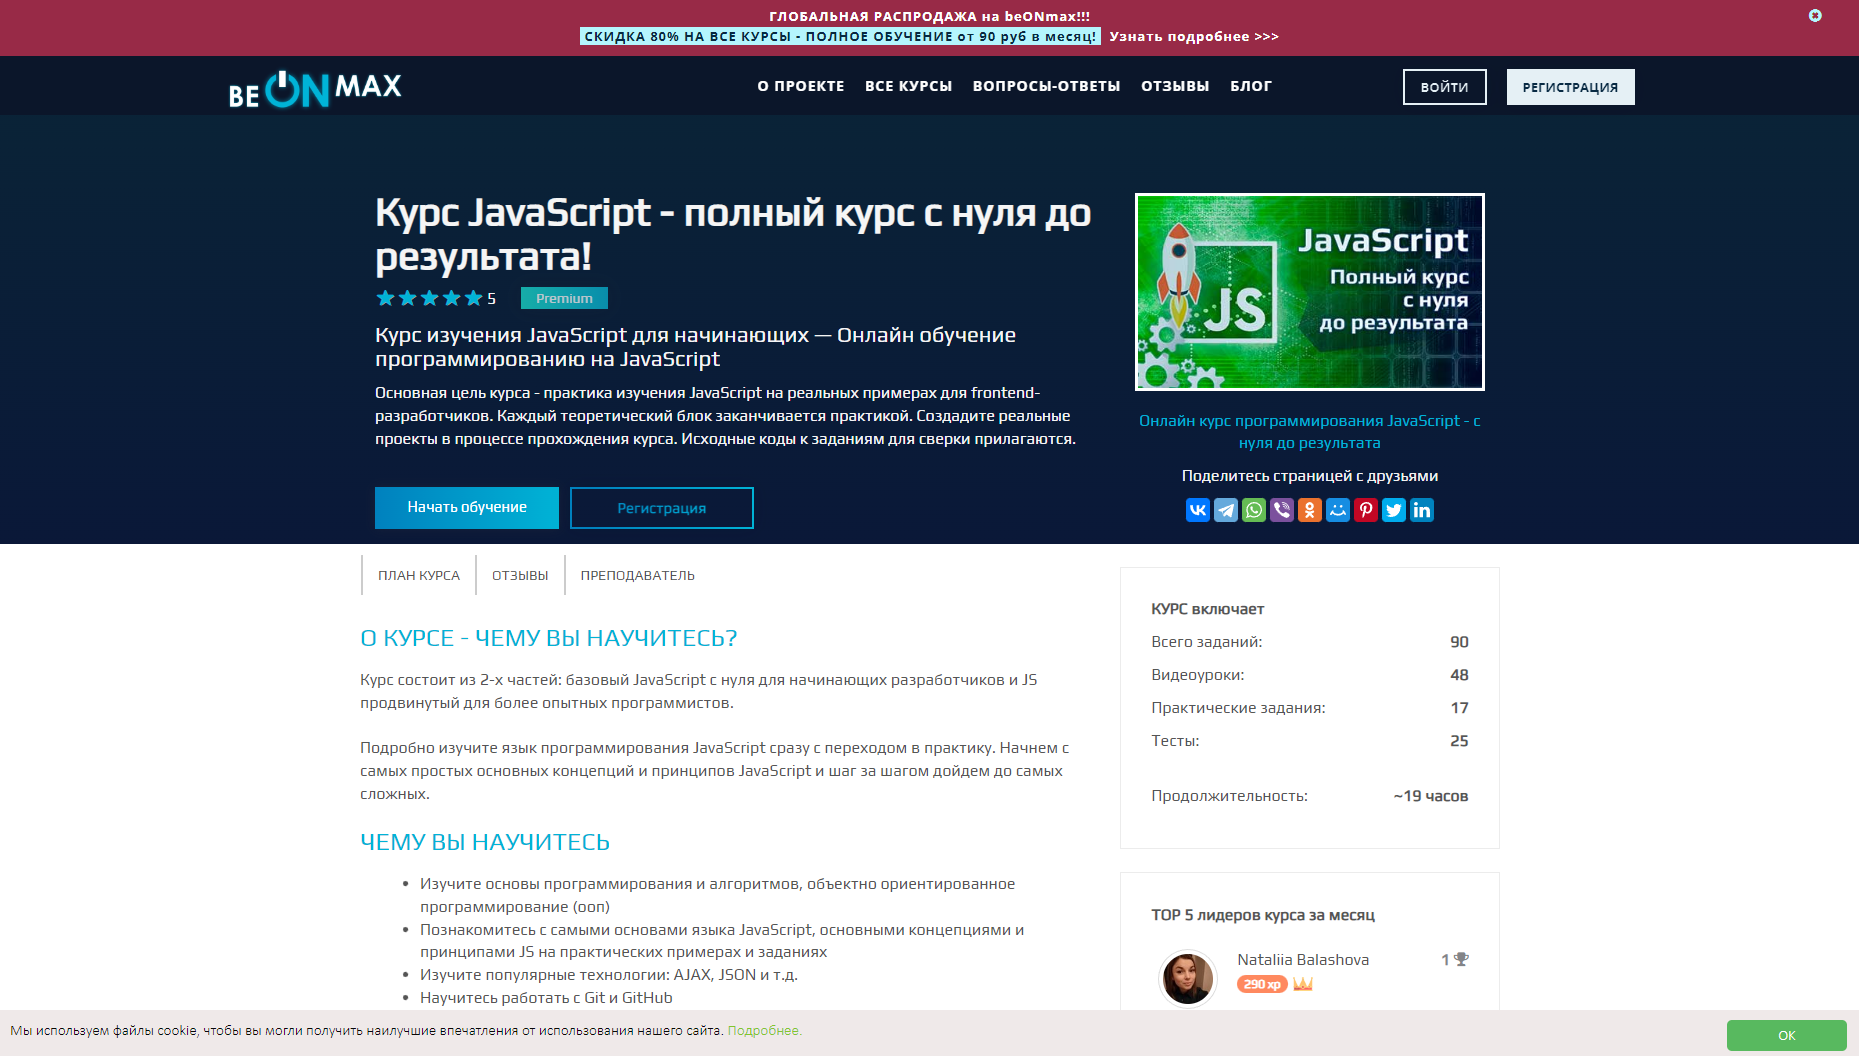The width and height of the screenshot is (1859, 1056).
Task: Follow the Узнать подробнее >>> link
Action: 1194,36
